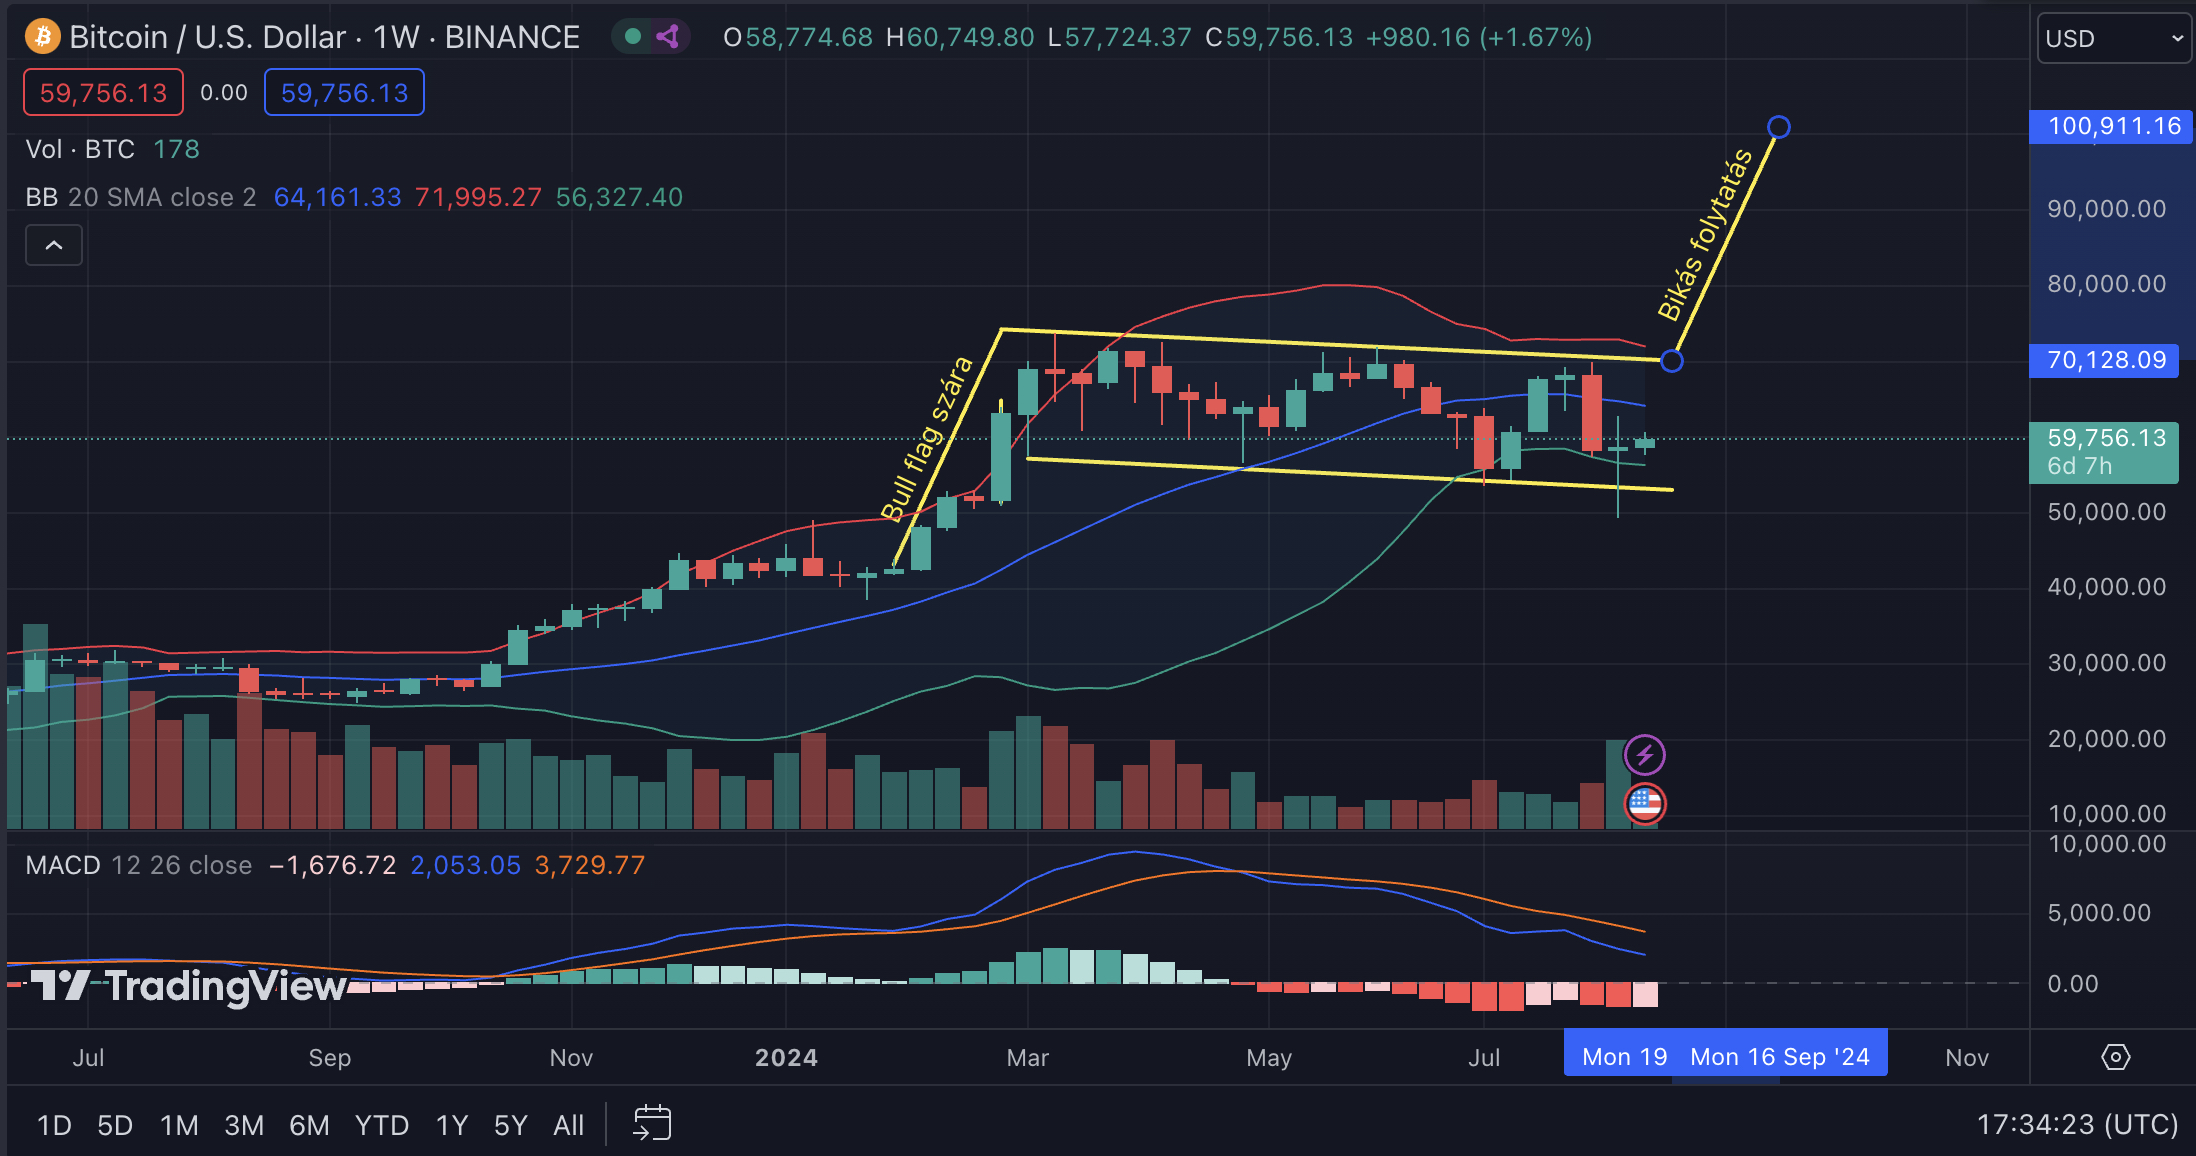Select the 6M time range
This screenshot has height=1156, width=2196.
309,1125
